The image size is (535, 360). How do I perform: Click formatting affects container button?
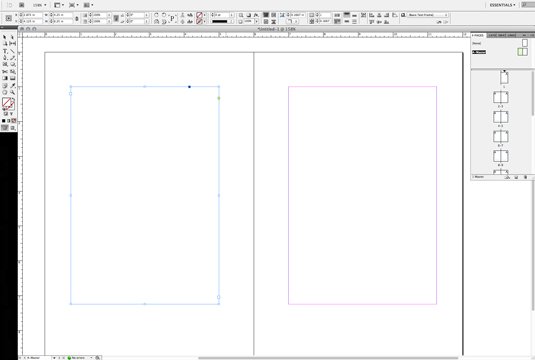[x=5, y=114]
